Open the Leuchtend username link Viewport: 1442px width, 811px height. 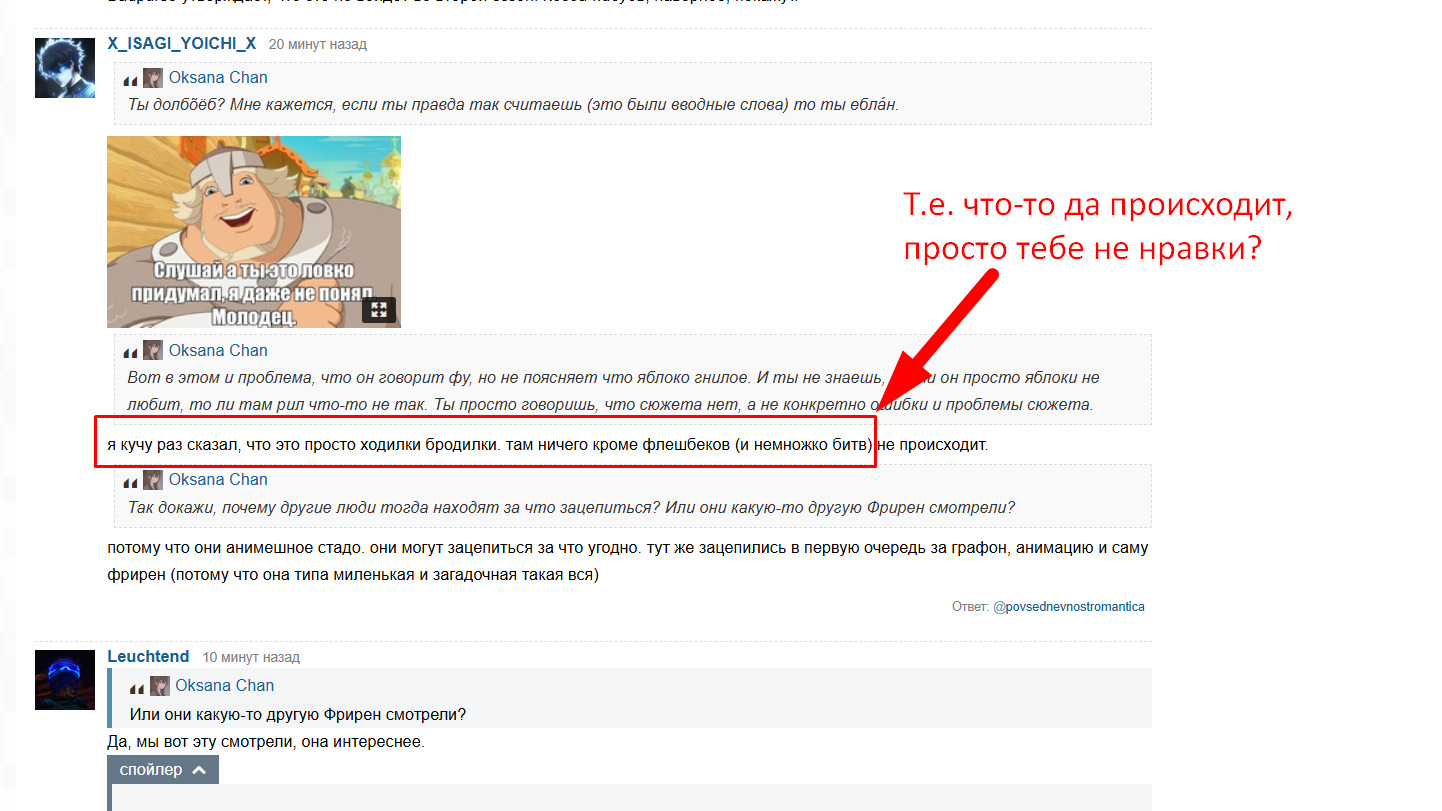[148, 657]
